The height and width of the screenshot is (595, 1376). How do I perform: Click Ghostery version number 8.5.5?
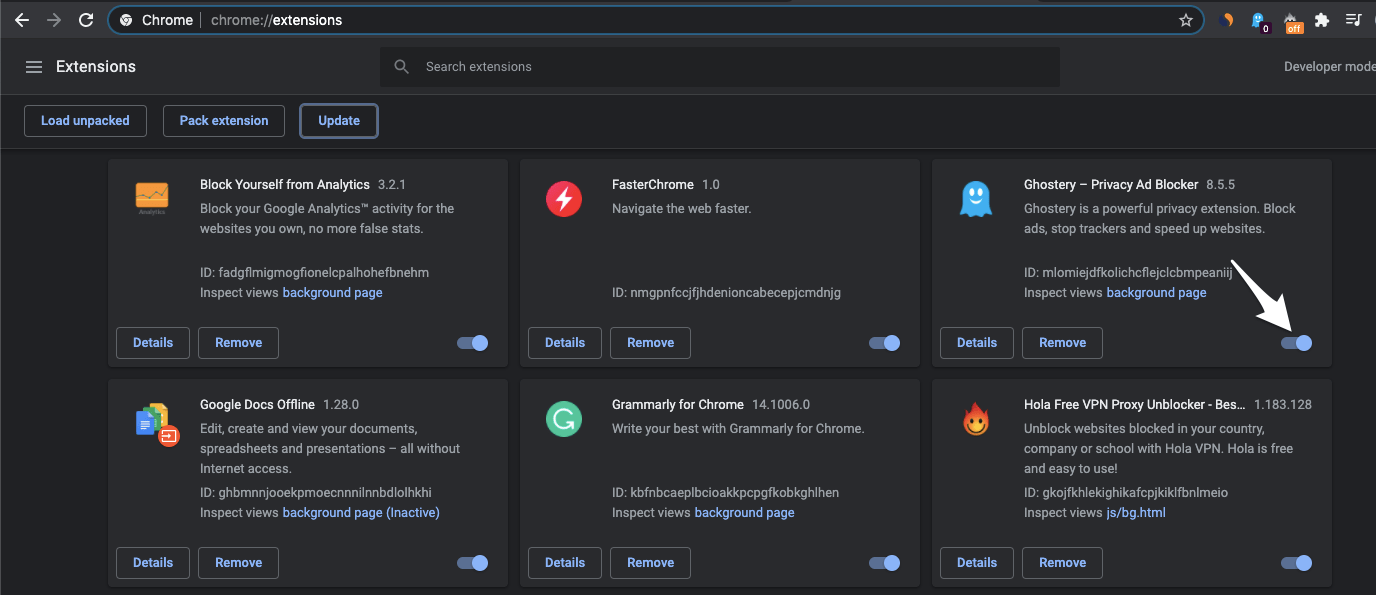click(1221, 185)
